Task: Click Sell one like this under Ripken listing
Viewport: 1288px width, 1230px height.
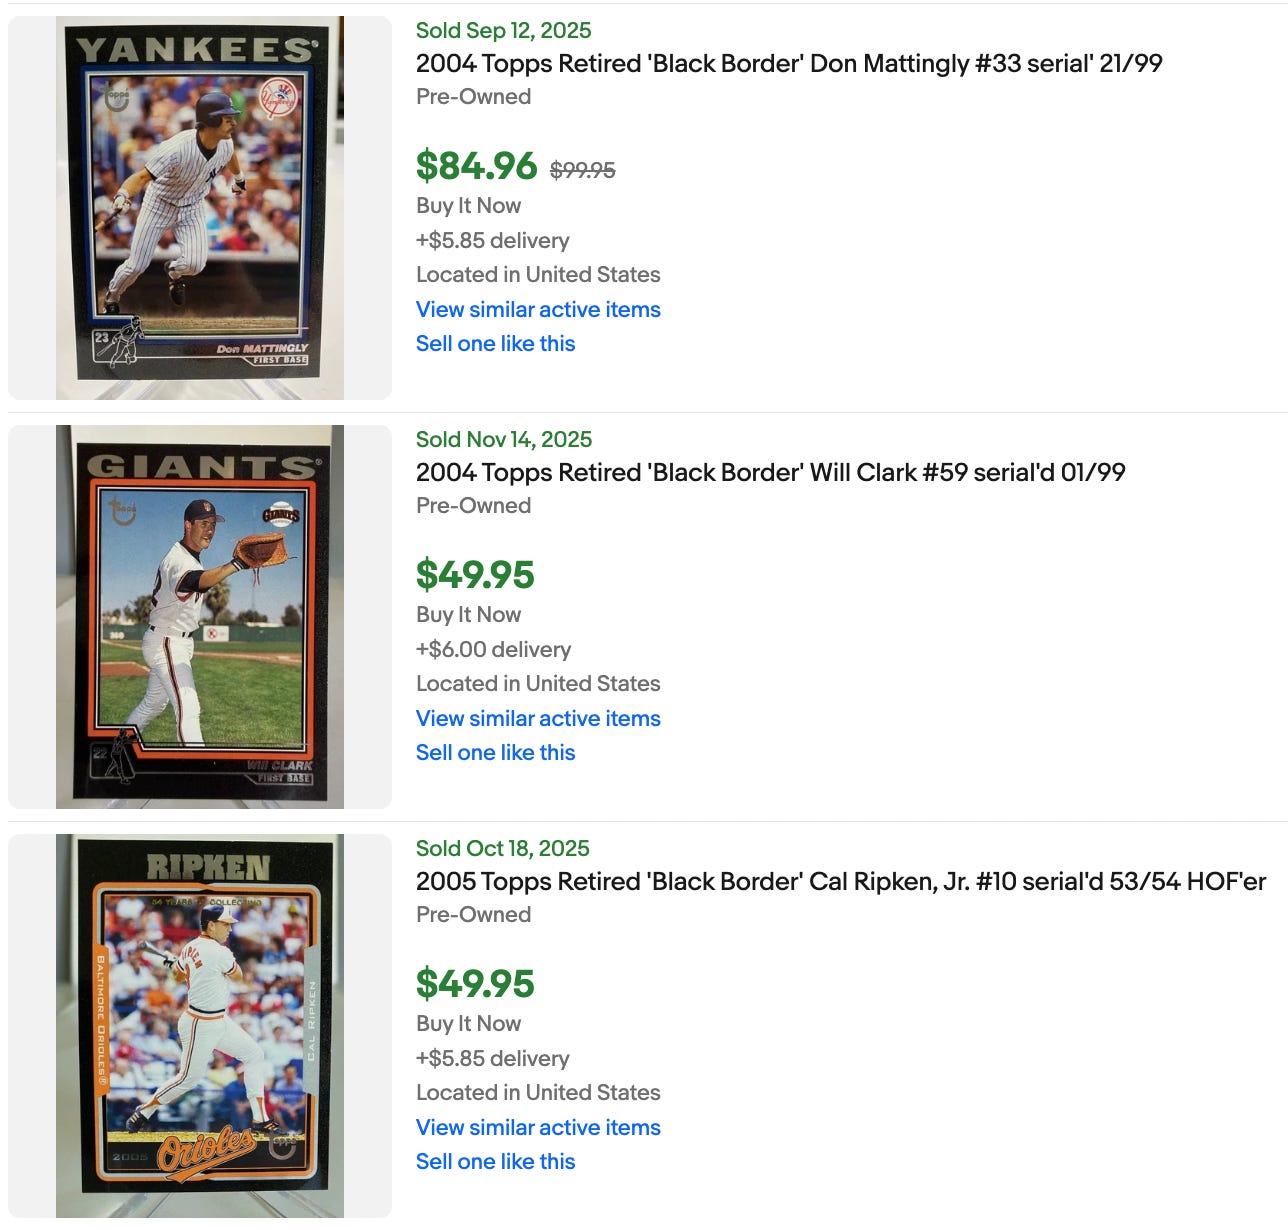Action: click(x=496, y=1161)
